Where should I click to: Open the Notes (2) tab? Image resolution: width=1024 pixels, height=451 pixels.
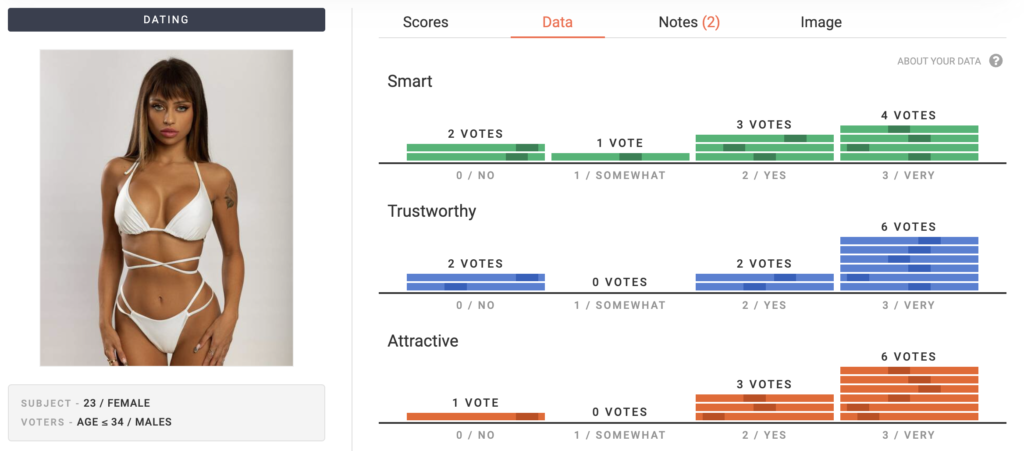click(689, 22)
